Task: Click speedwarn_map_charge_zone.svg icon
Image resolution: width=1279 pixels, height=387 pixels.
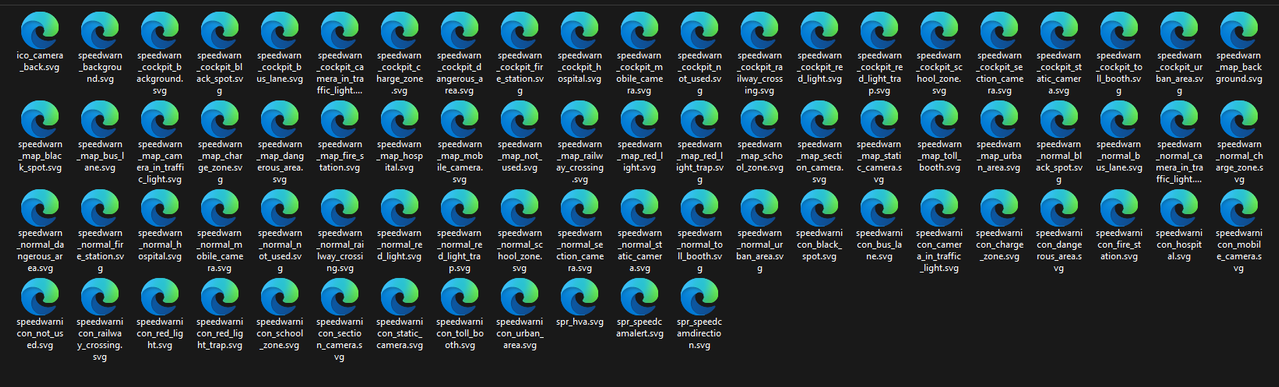Action: [220, 119]
